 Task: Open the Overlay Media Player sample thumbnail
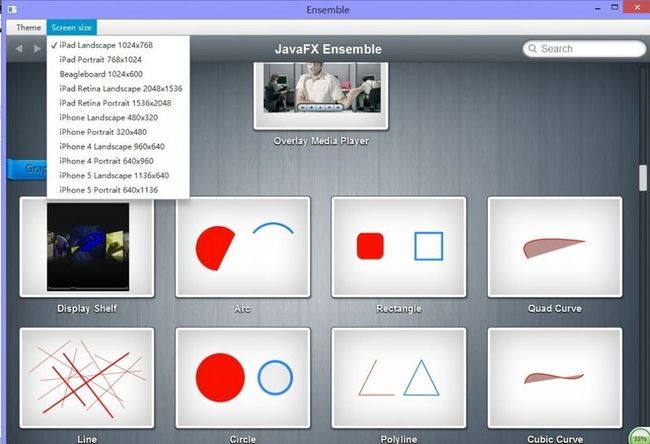pyautogui.click(x=321, y=96)
